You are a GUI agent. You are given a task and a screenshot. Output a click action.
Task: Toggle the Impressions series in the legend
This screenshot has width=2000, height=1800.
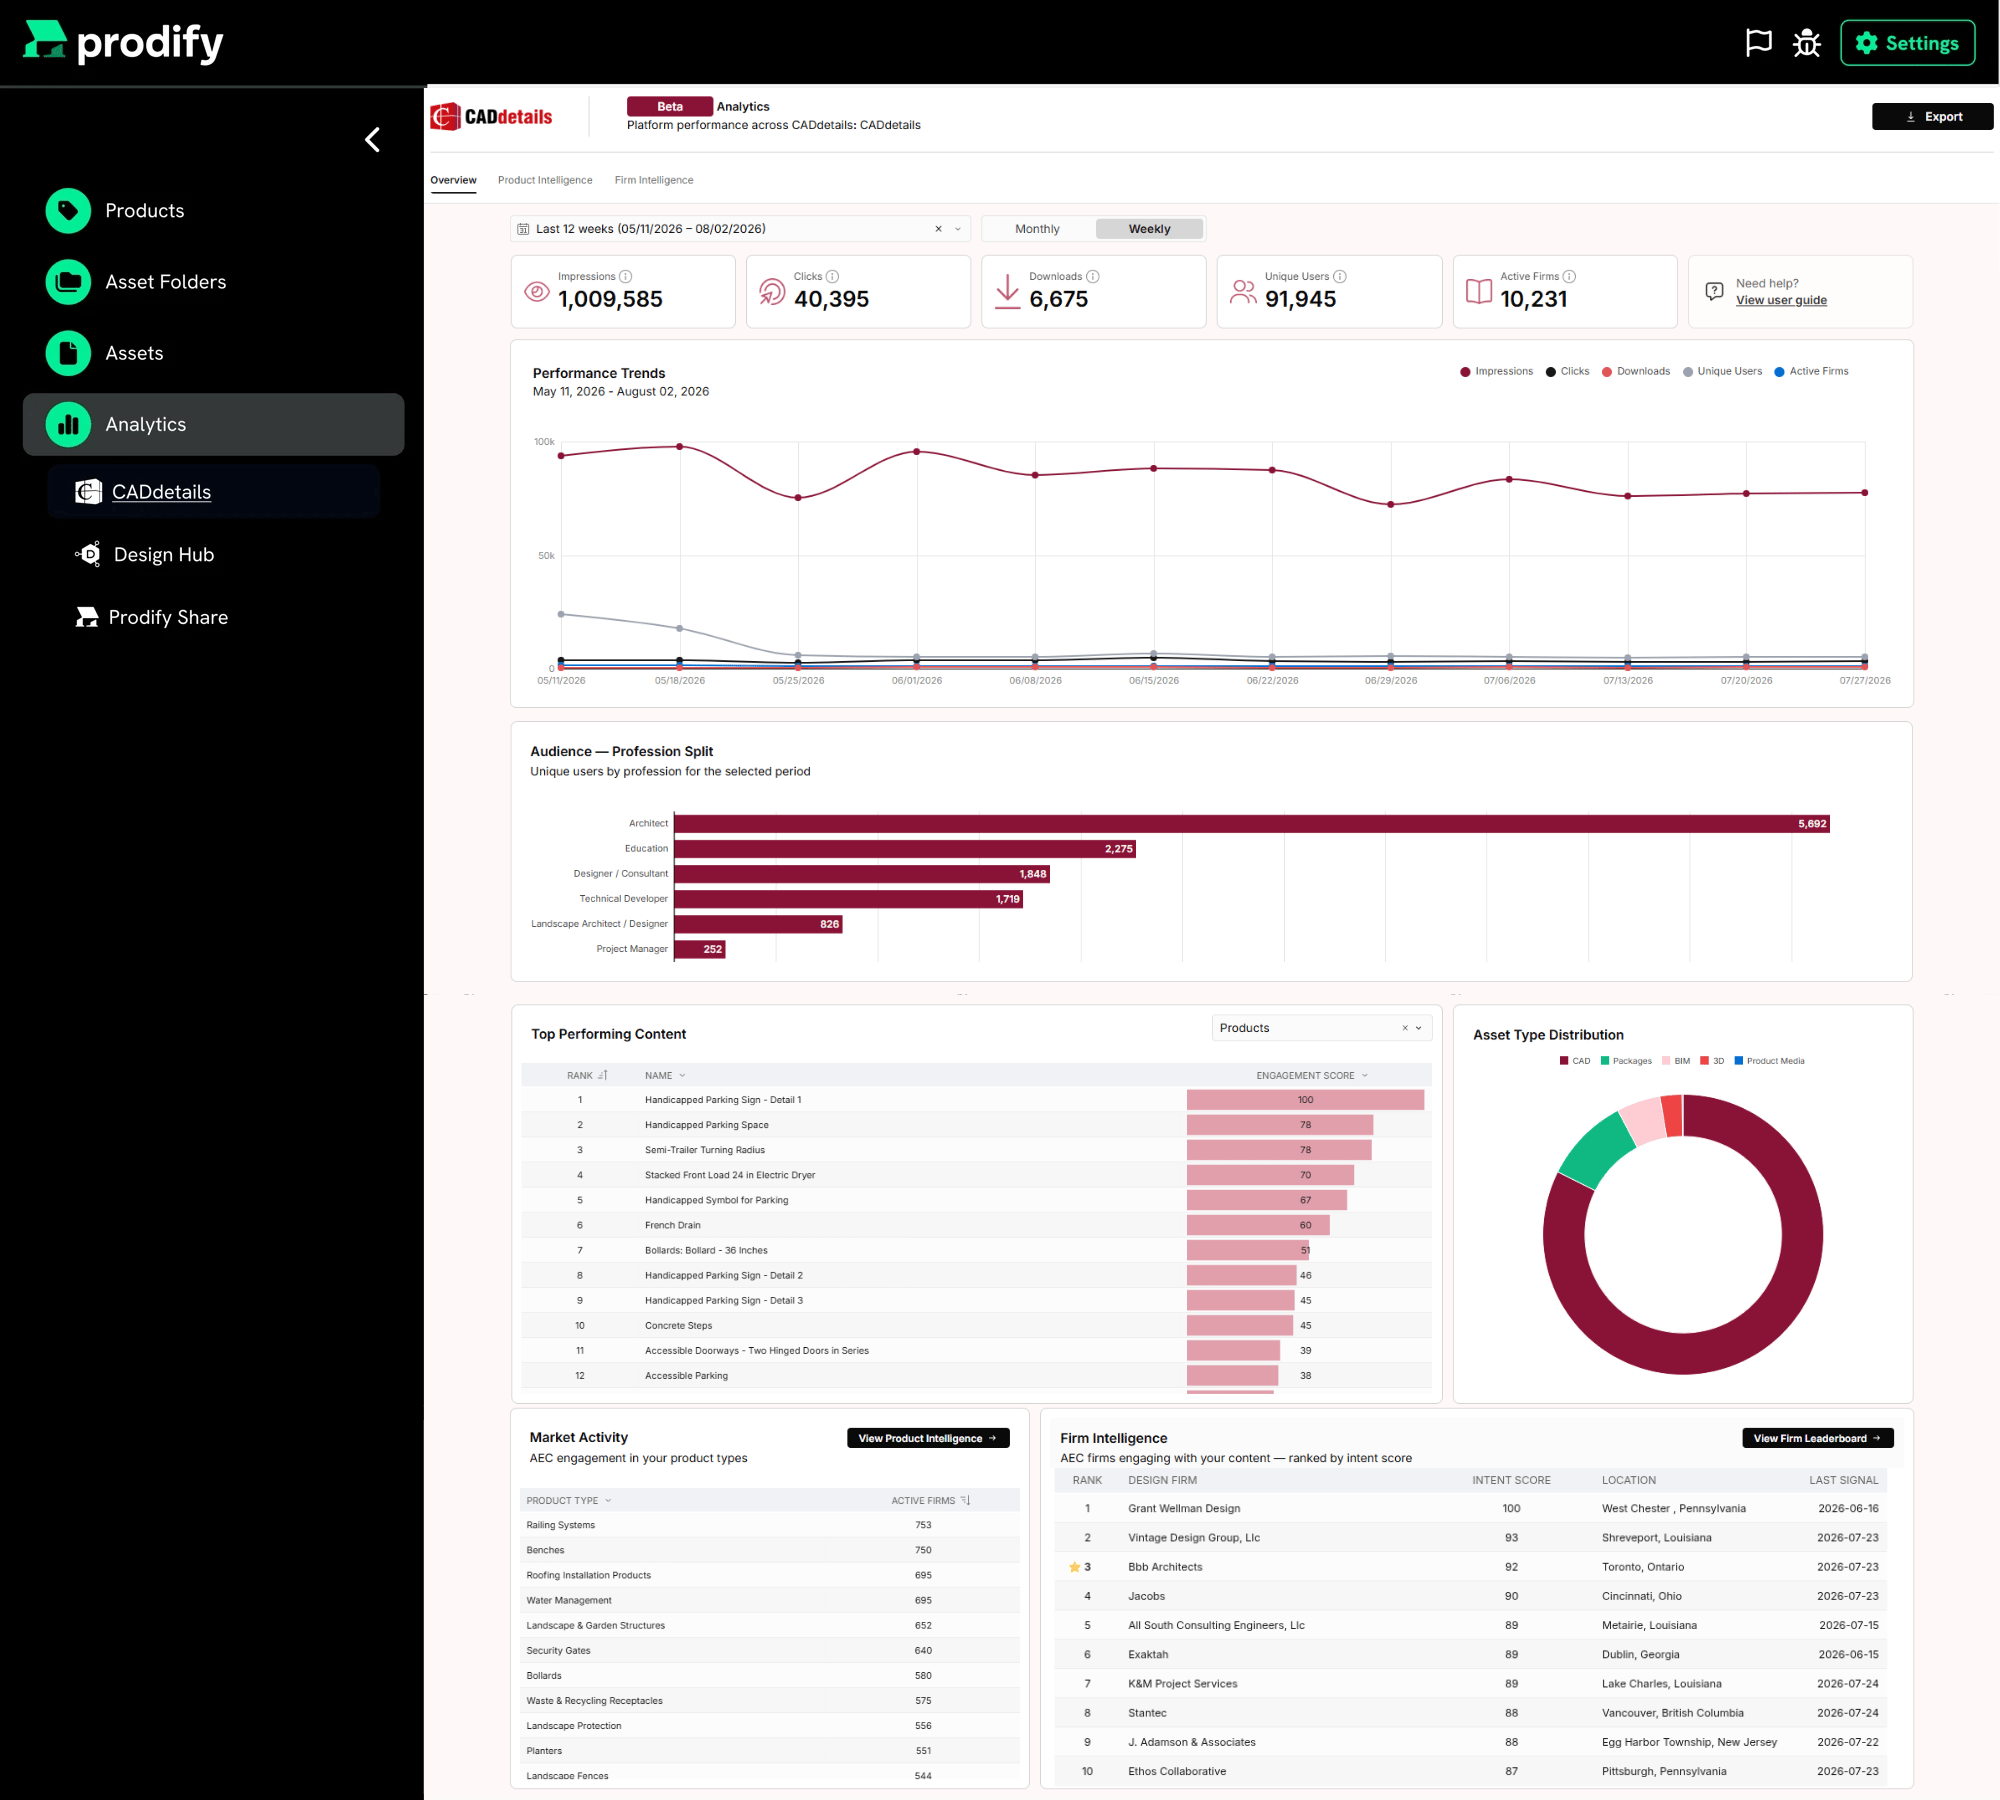click(x=1496, y=371)
